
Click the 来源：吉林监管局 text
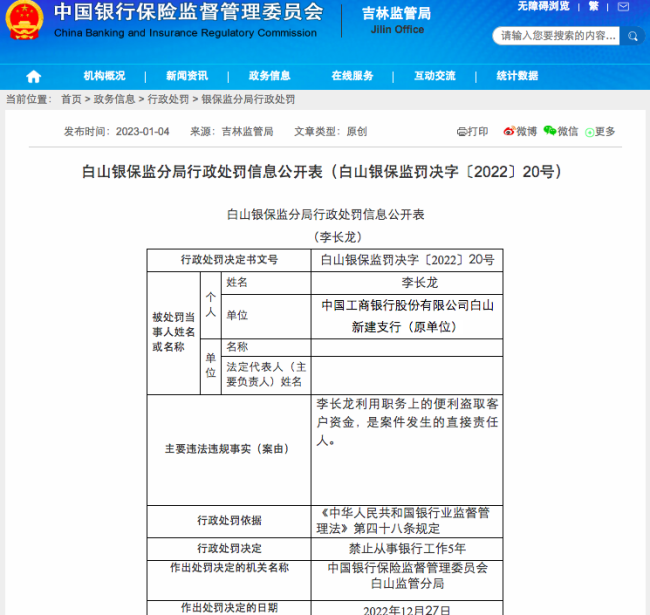(231, 132)
